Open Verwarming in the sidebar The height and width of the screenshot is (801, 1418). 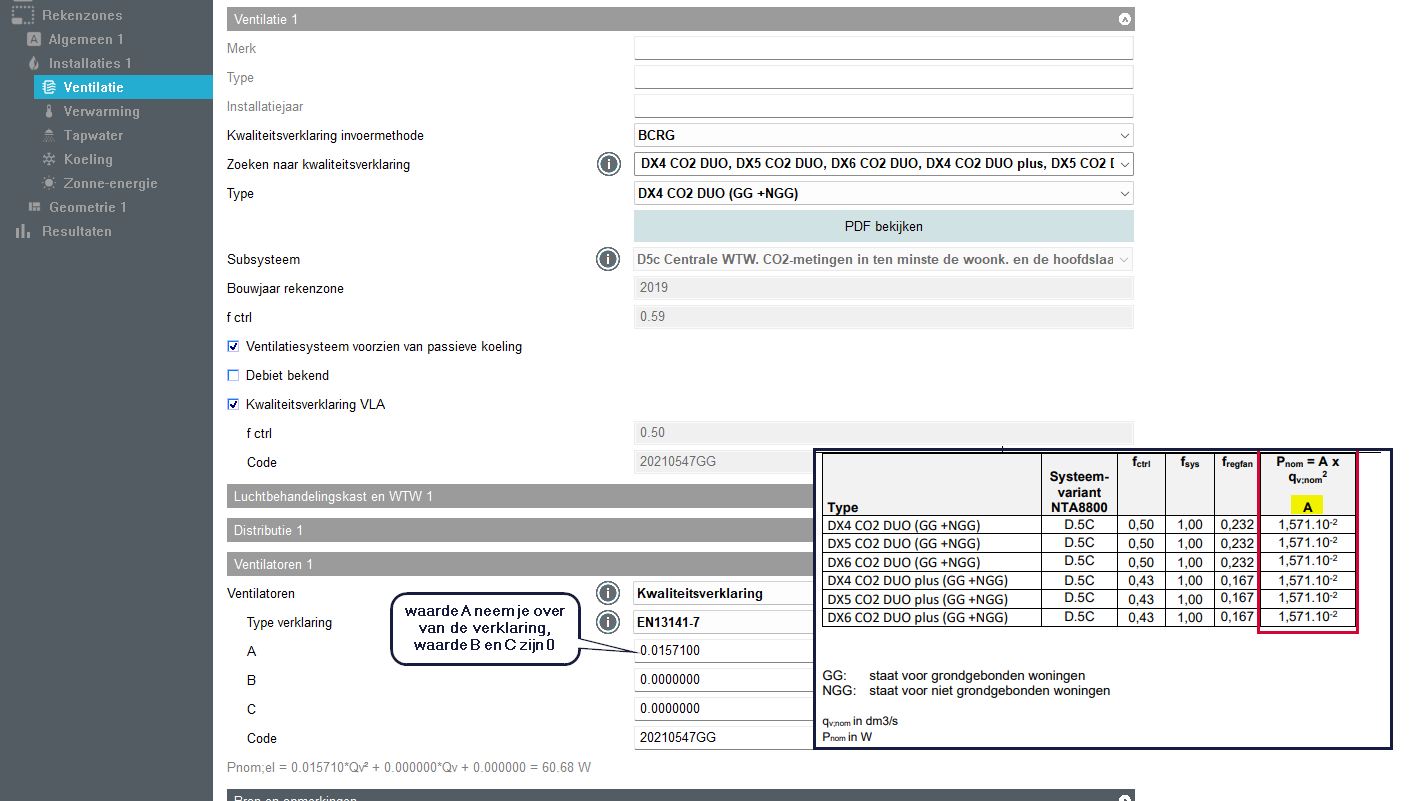click(101, 111)
